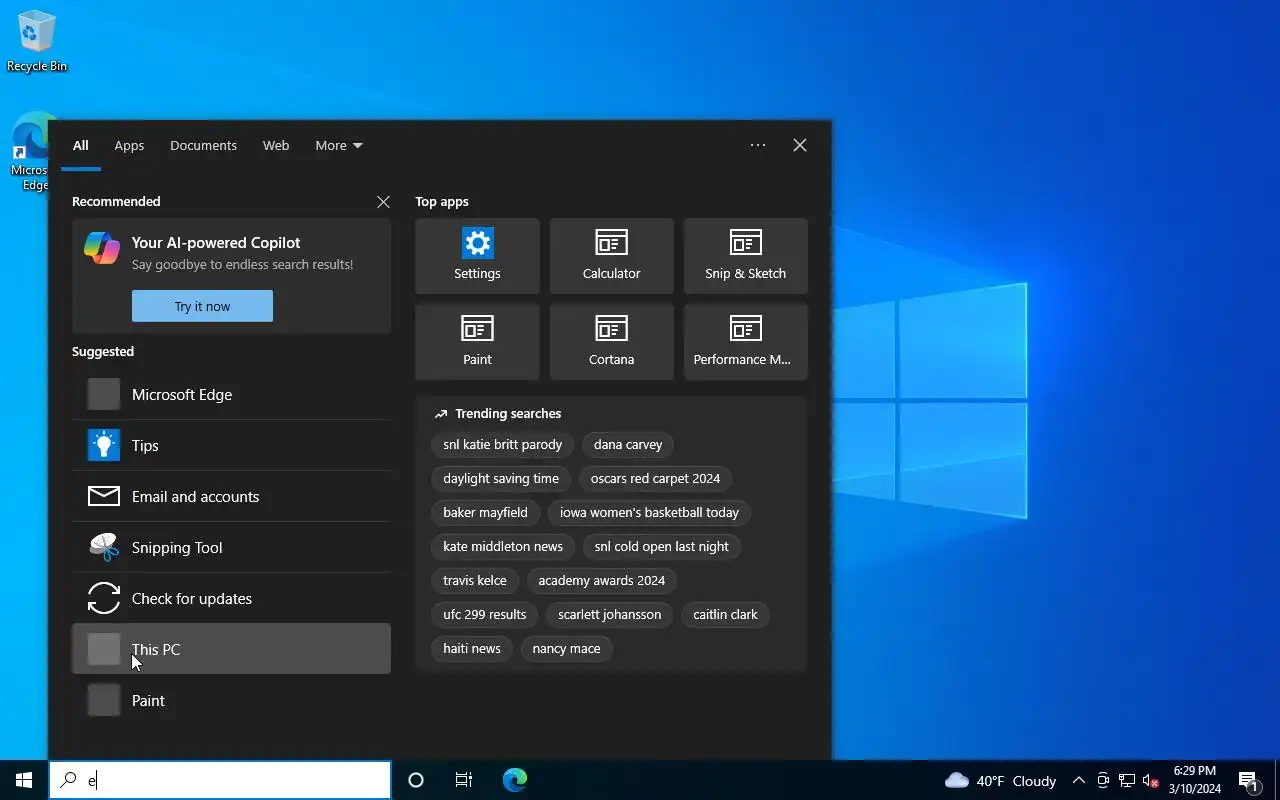
Task: Search 'iowa women's basketball today'
Action: pos(649,512)
